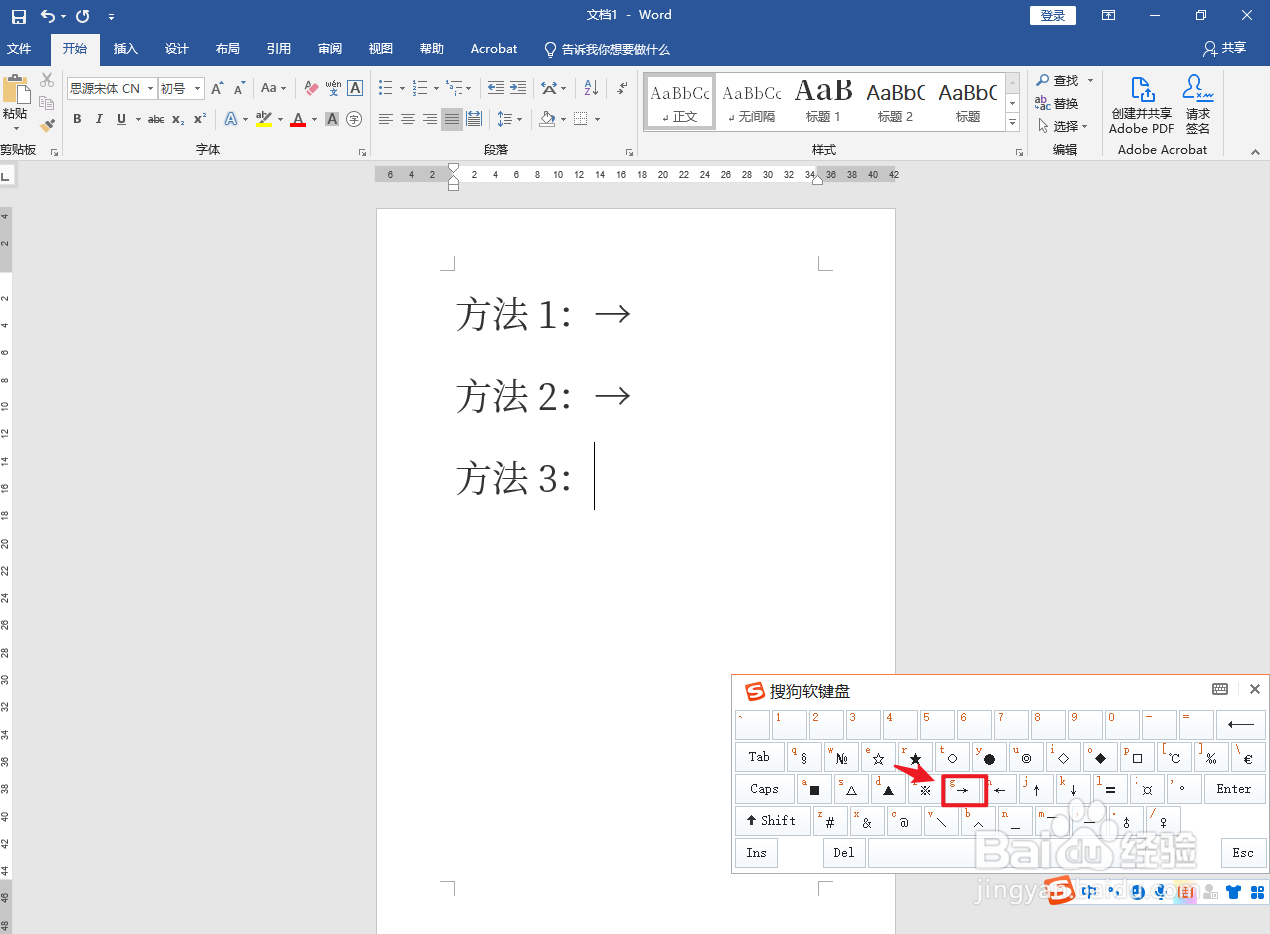The width and height of the screenshot is (1270, 934).
Task: Click the Cut scissors icon
Action: (x=47, y=80)
